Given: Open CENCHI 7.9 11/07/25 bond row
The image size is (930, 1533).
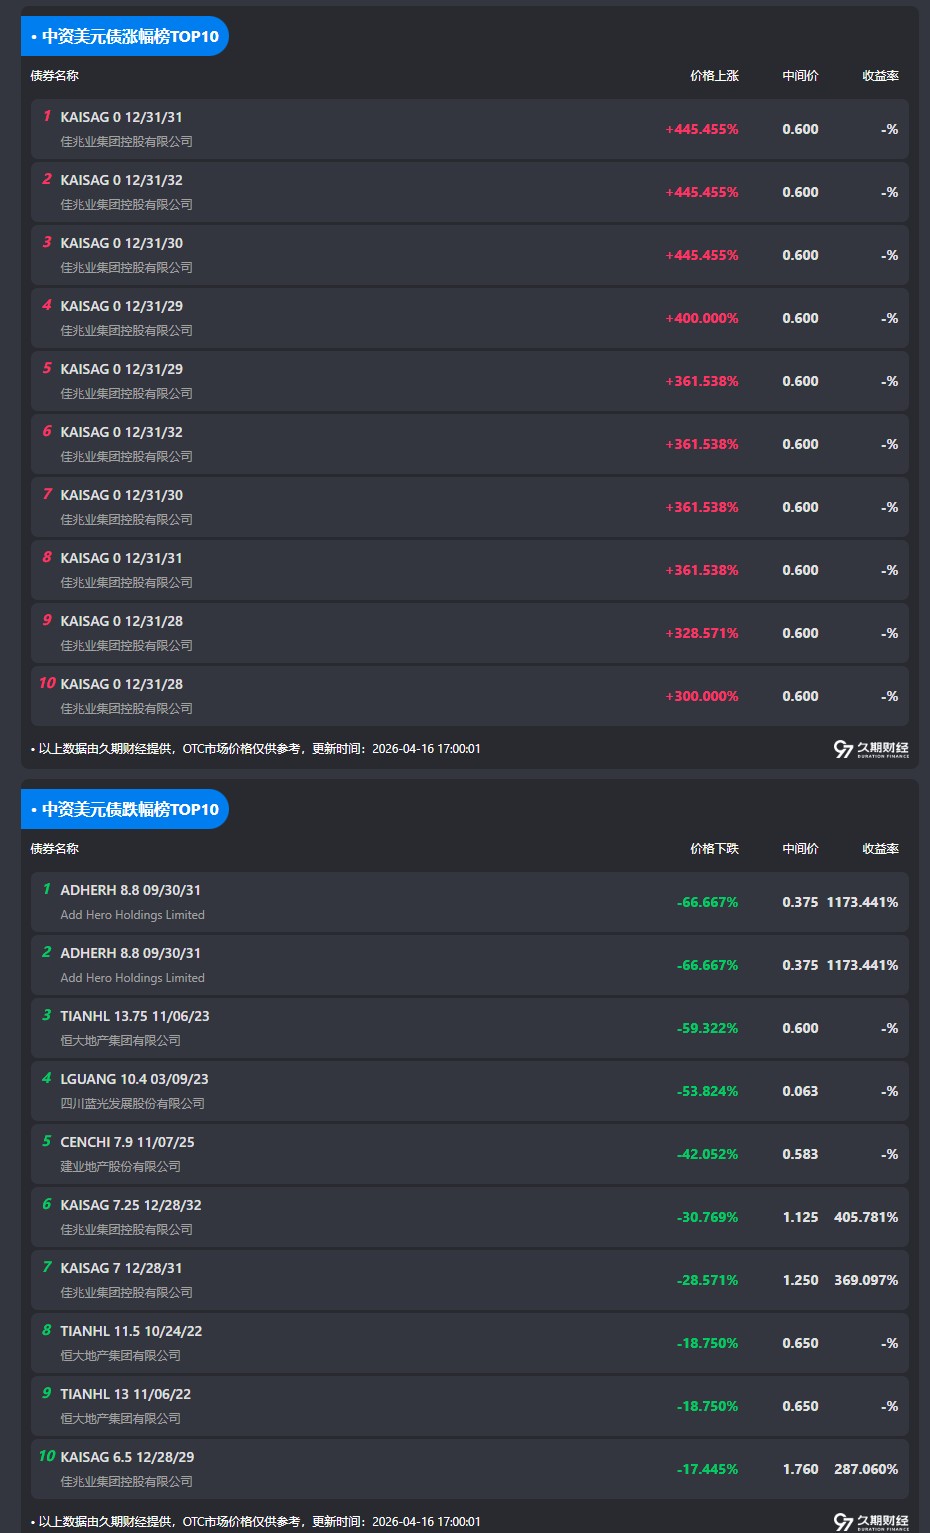Looking at the screenshot, I should (127, 1142).
